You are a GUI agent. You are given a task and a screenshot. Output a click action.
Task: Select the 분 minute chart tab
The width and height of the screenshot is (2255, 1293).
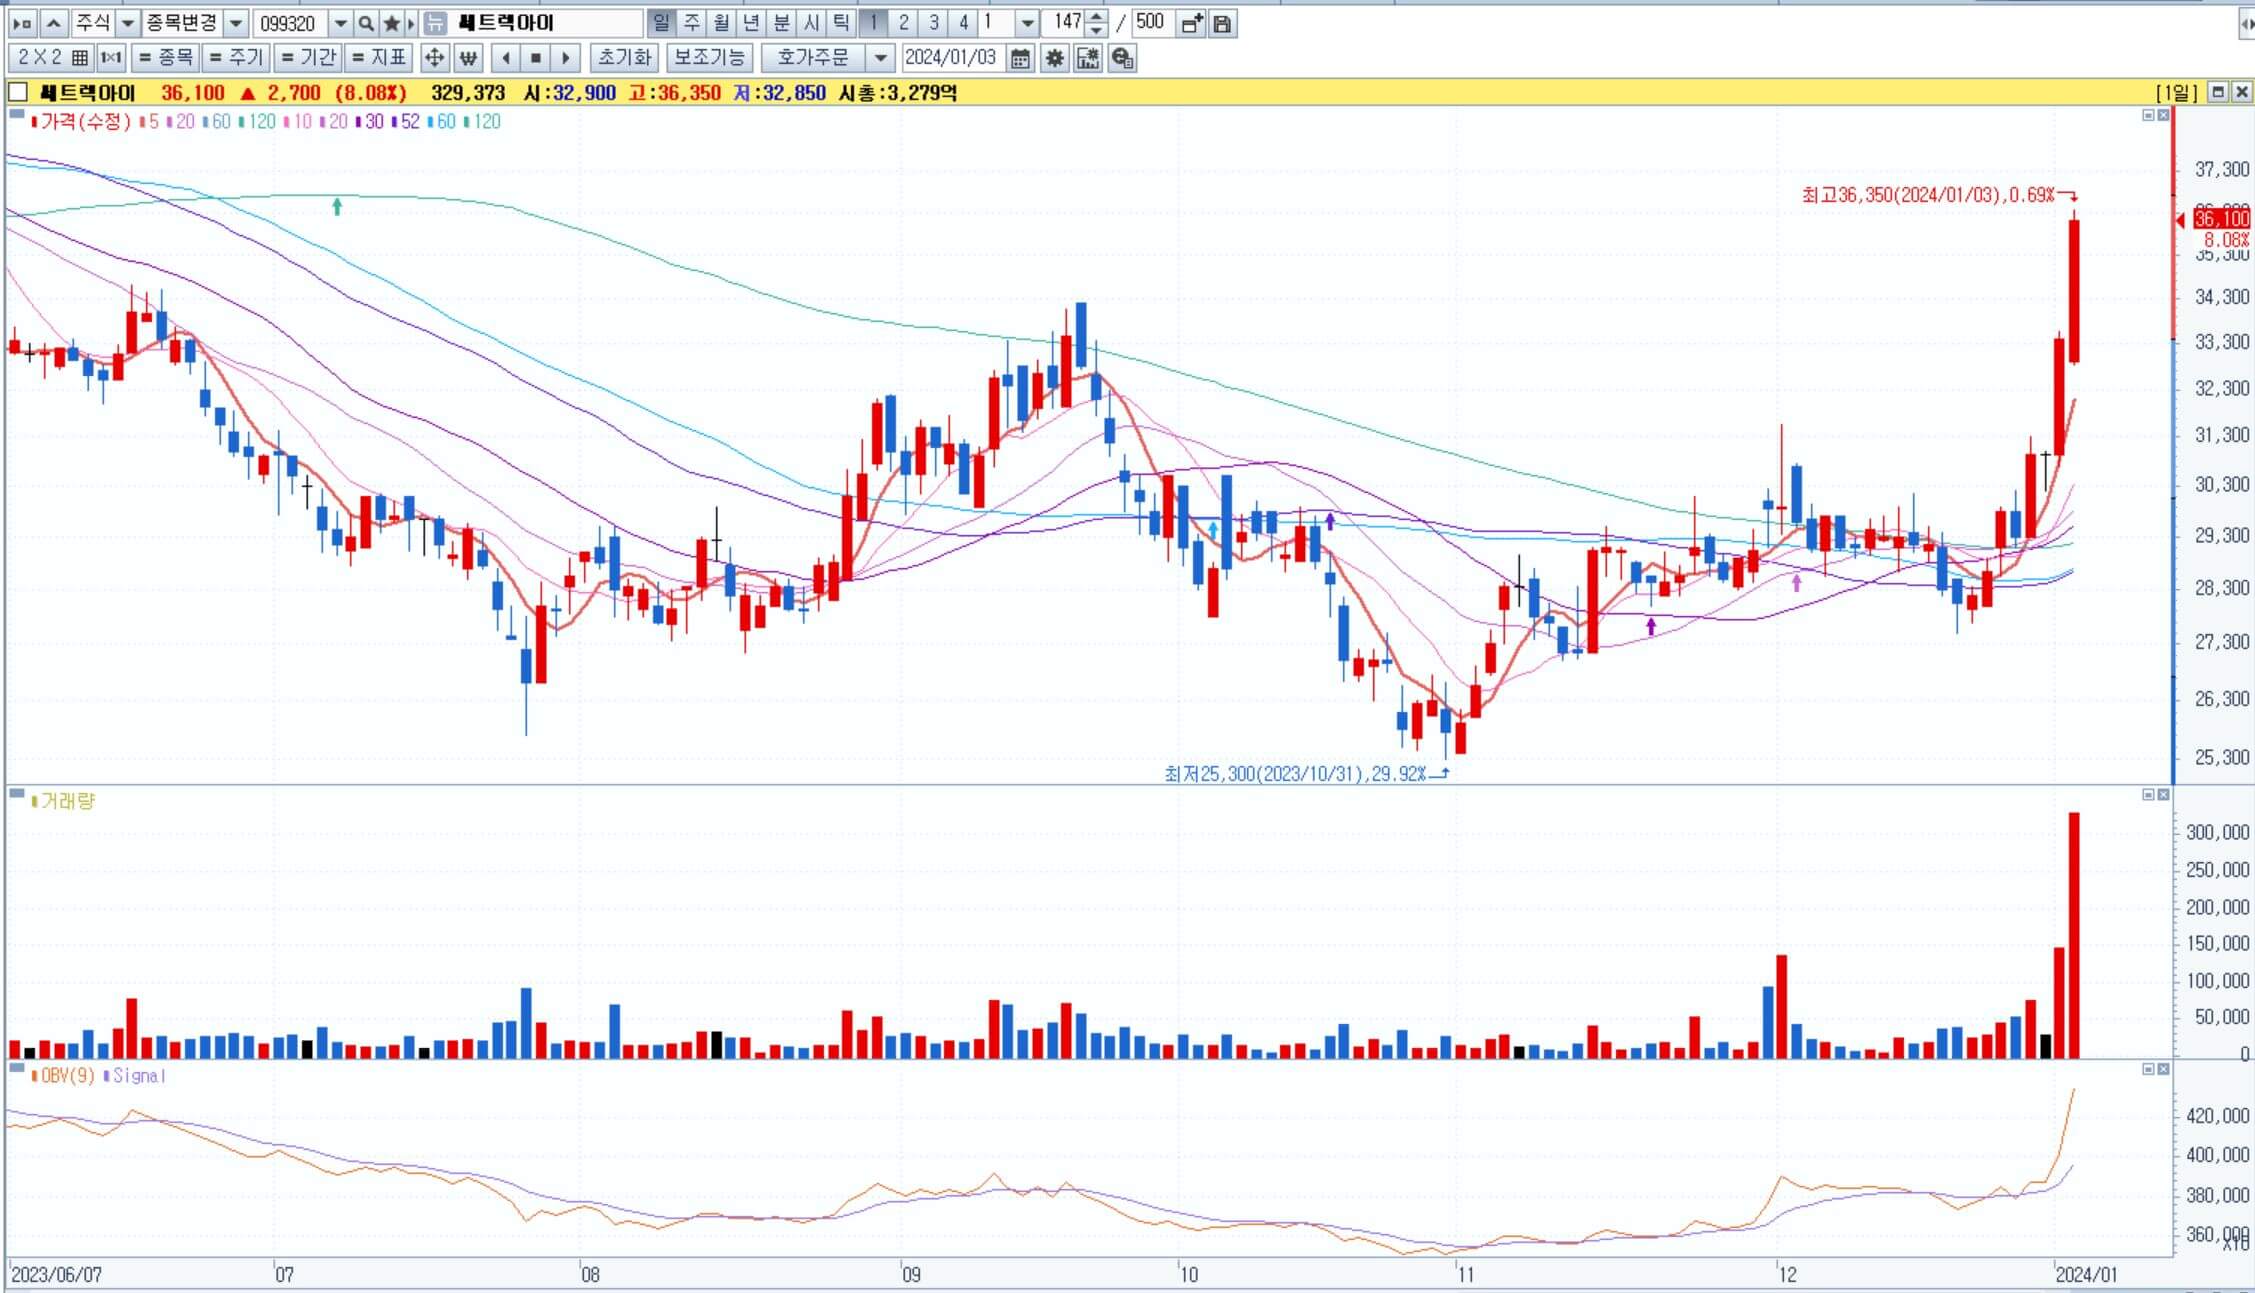[x=781, y=22]
